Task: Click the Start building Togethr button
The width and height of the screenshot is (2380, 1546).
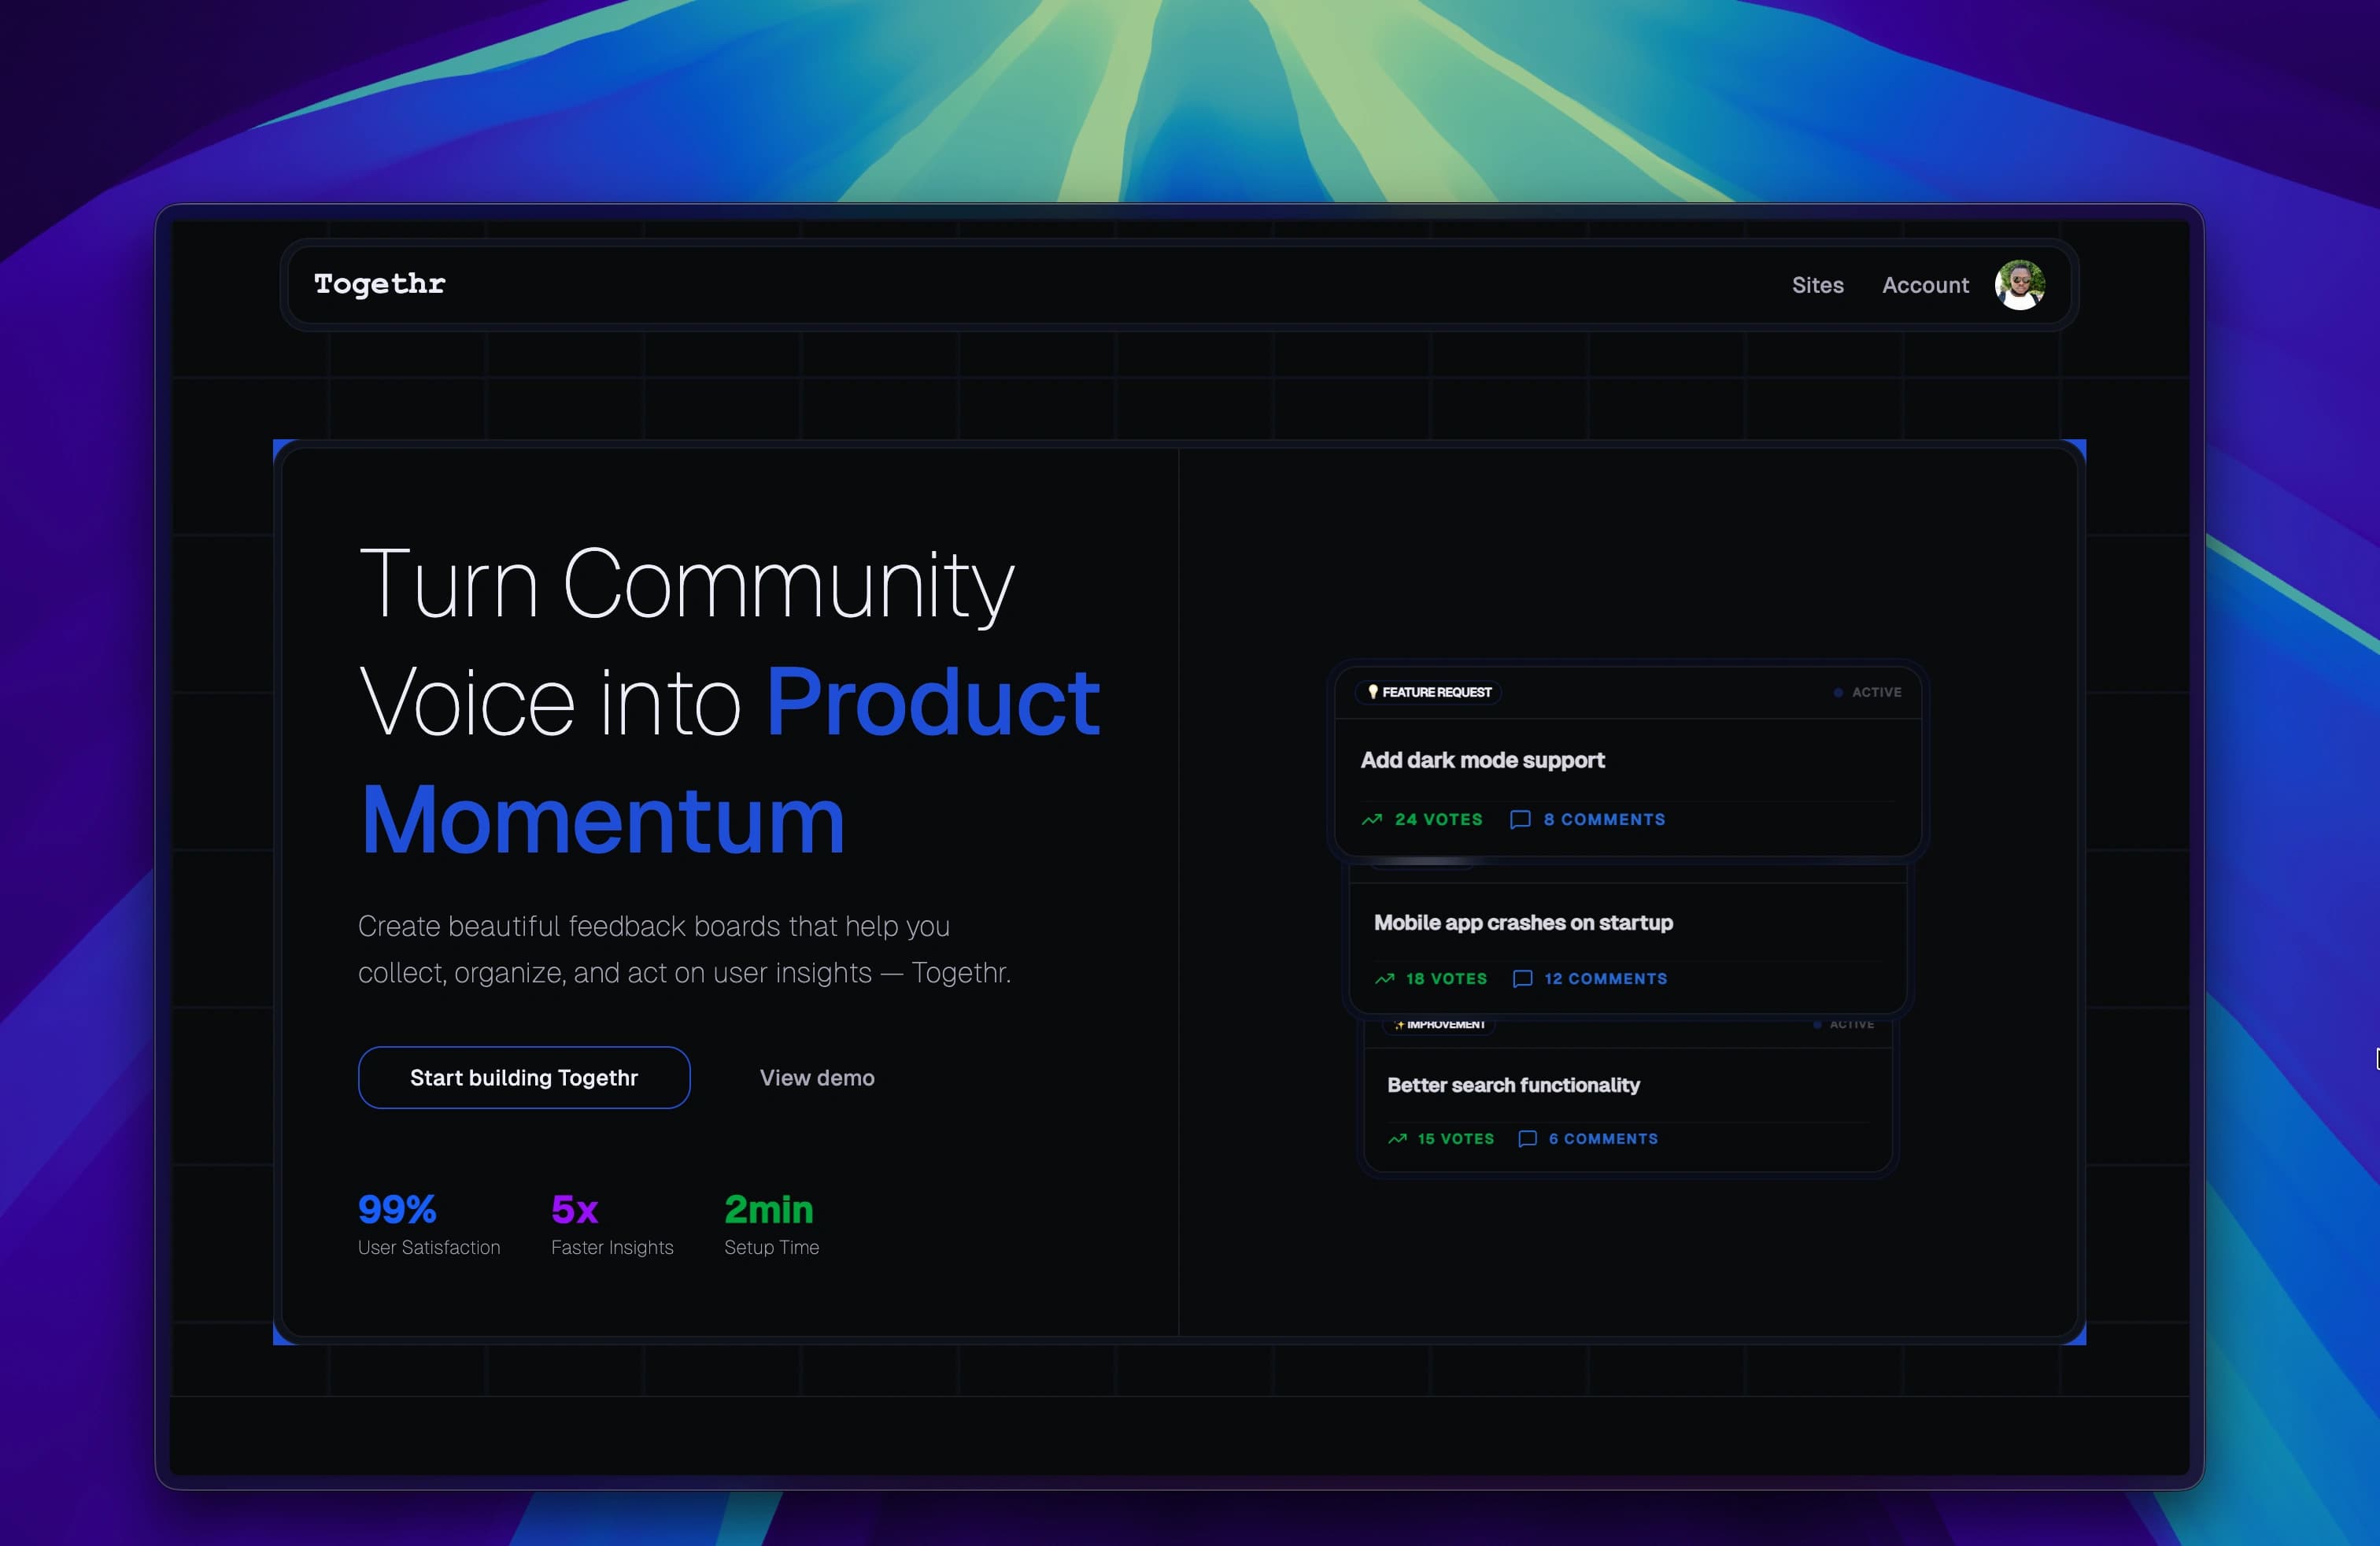Action: pyautogui.click(x=524, y=1077)
